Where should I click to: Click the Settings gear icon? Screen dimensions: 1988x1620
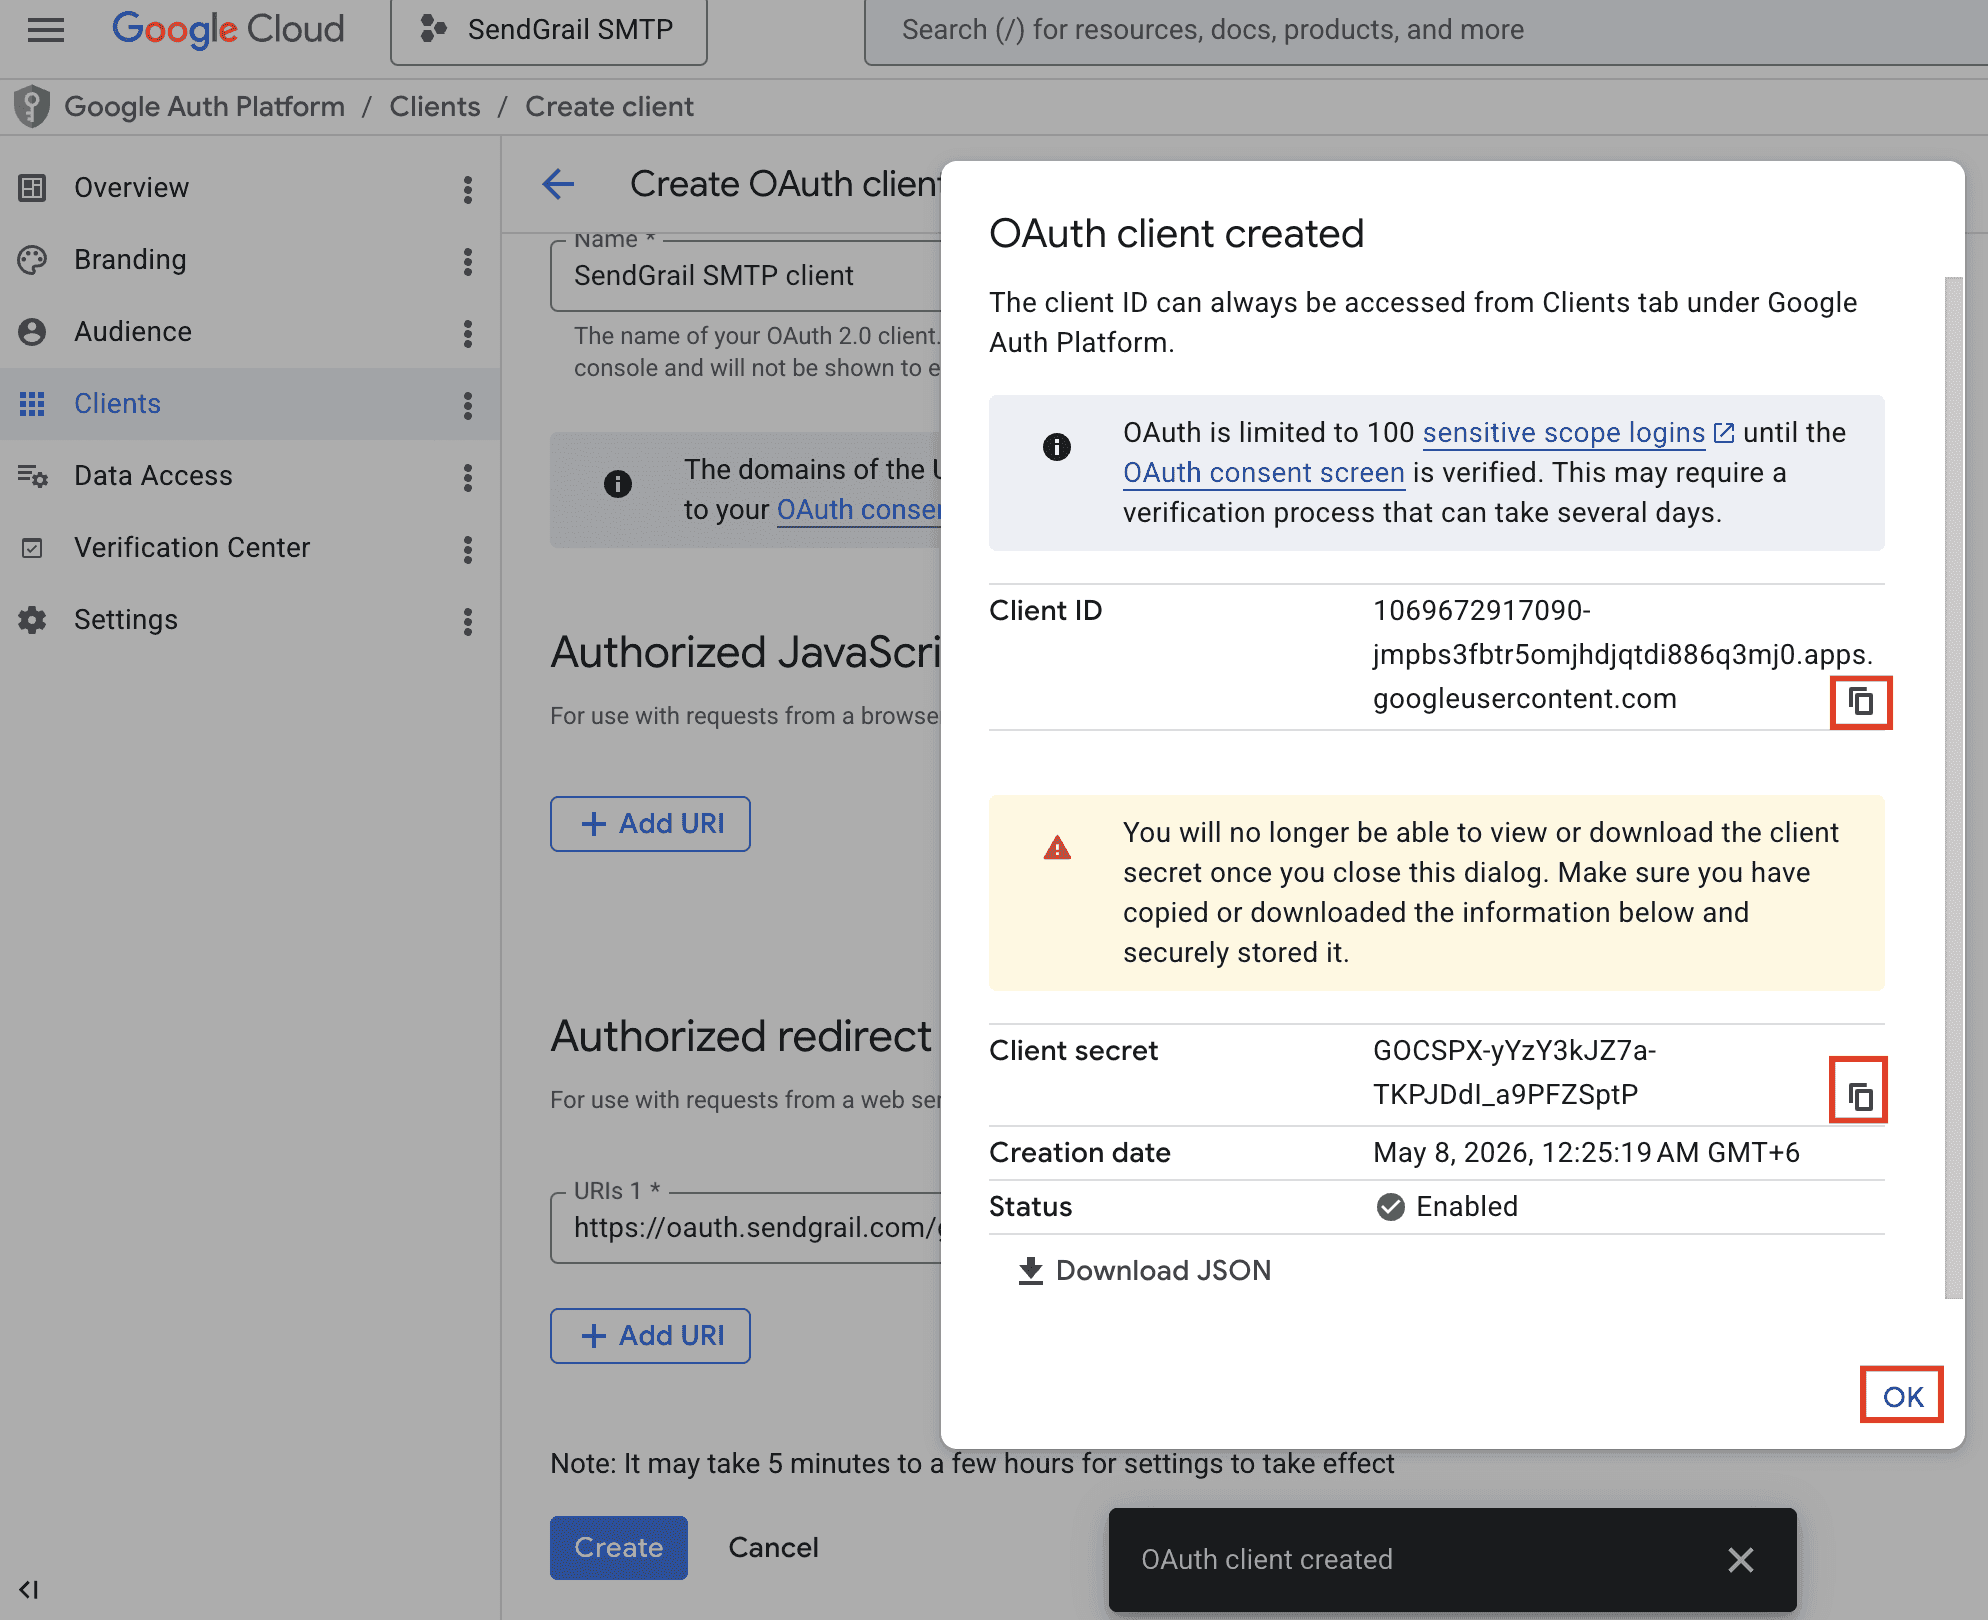click(x=32, y=620)
